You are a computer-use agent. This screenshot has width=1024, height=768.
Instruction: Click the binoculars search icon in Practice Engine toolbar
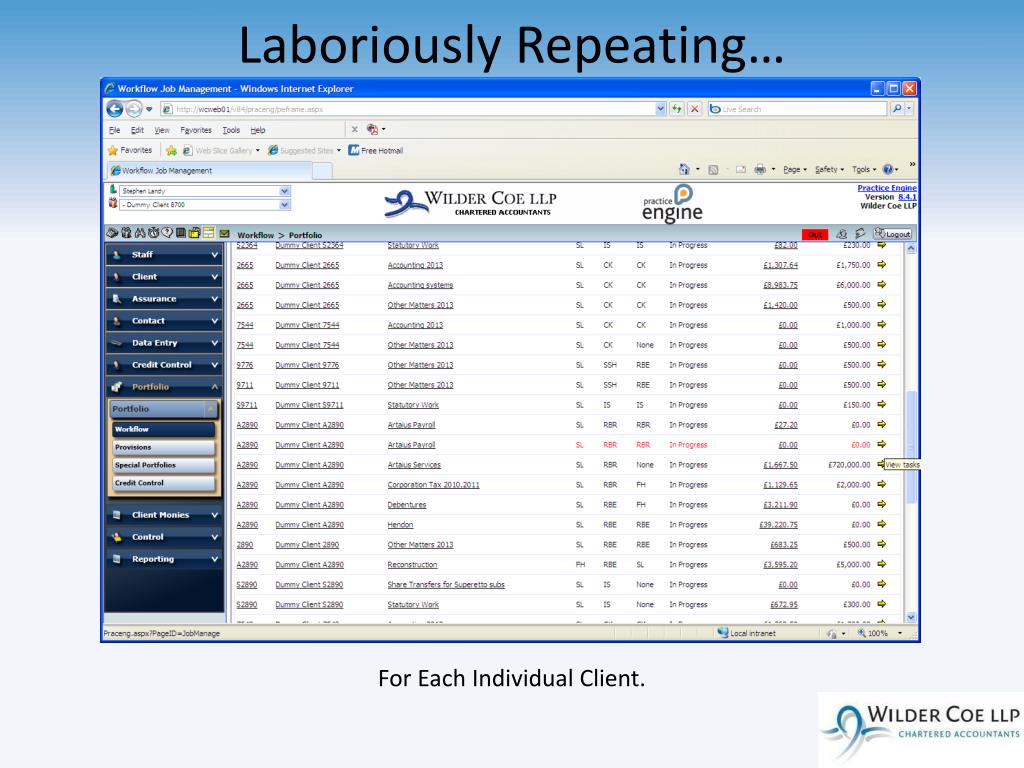click(140, 233)
